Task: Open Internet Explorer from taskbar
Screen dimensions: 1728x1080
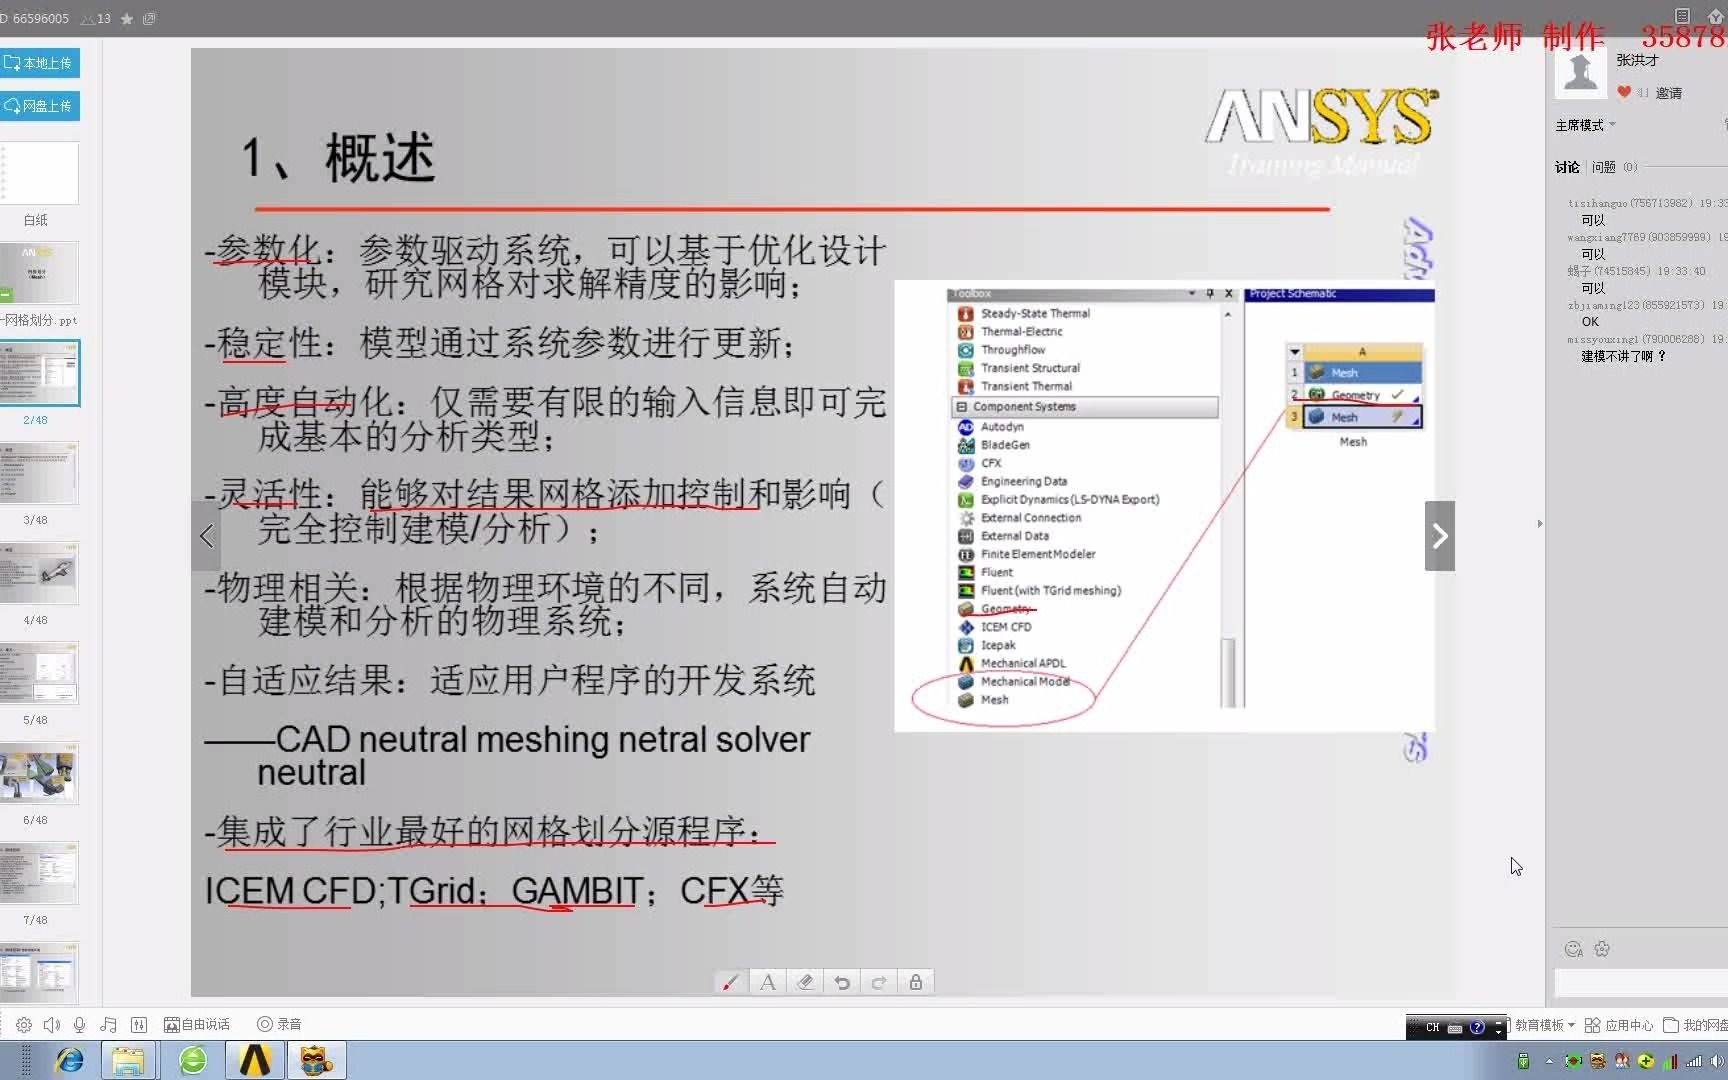Action: 69,1060
